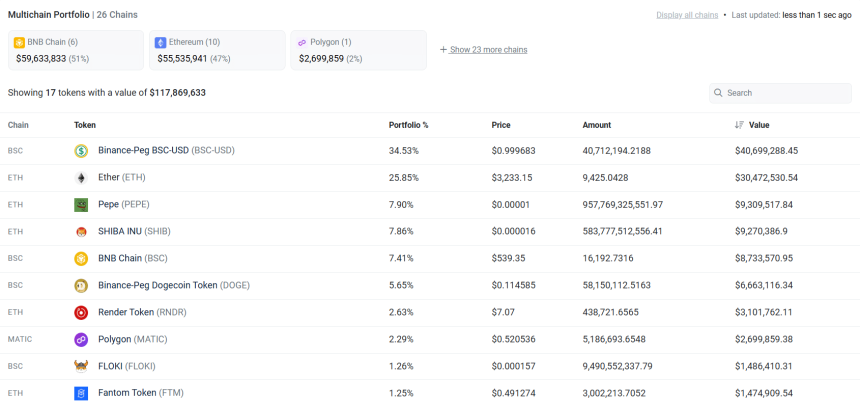
Task: Click the Ether token diamond icon
Action: point(81,178)
